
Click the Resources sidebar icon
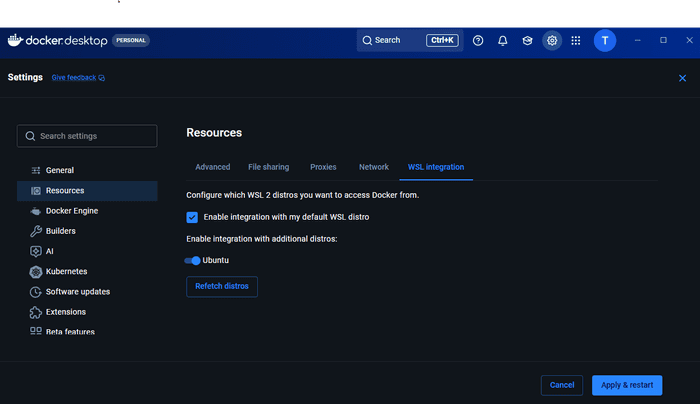pos(36,191)
